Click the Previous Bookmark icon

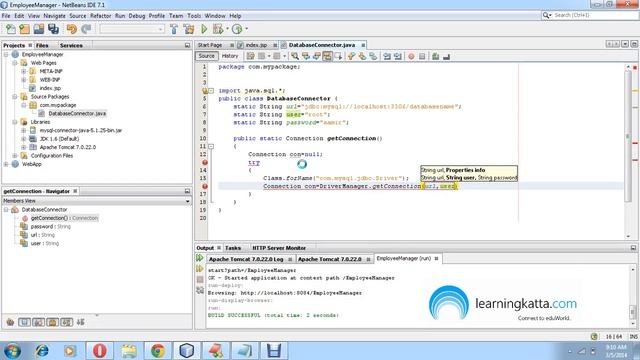pyautogui.click(x=351, y=56)
